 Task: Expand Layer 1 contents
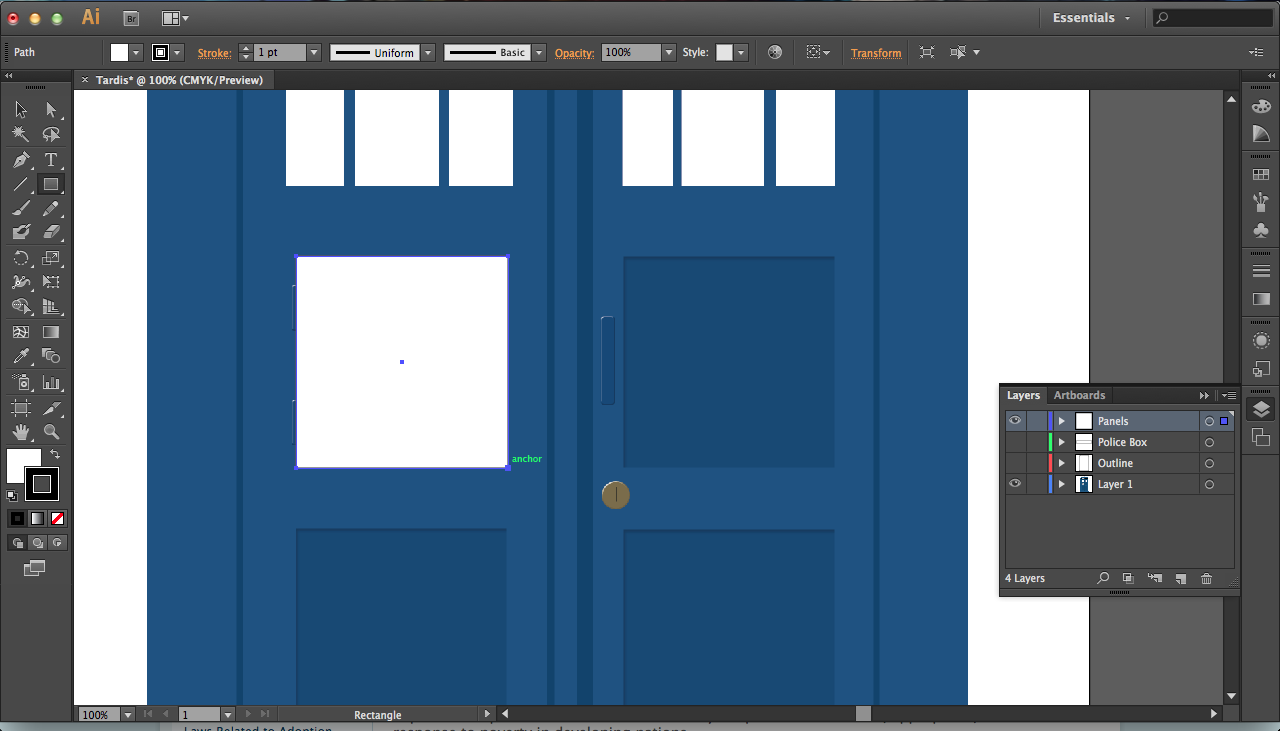(x=1061, y=484)
